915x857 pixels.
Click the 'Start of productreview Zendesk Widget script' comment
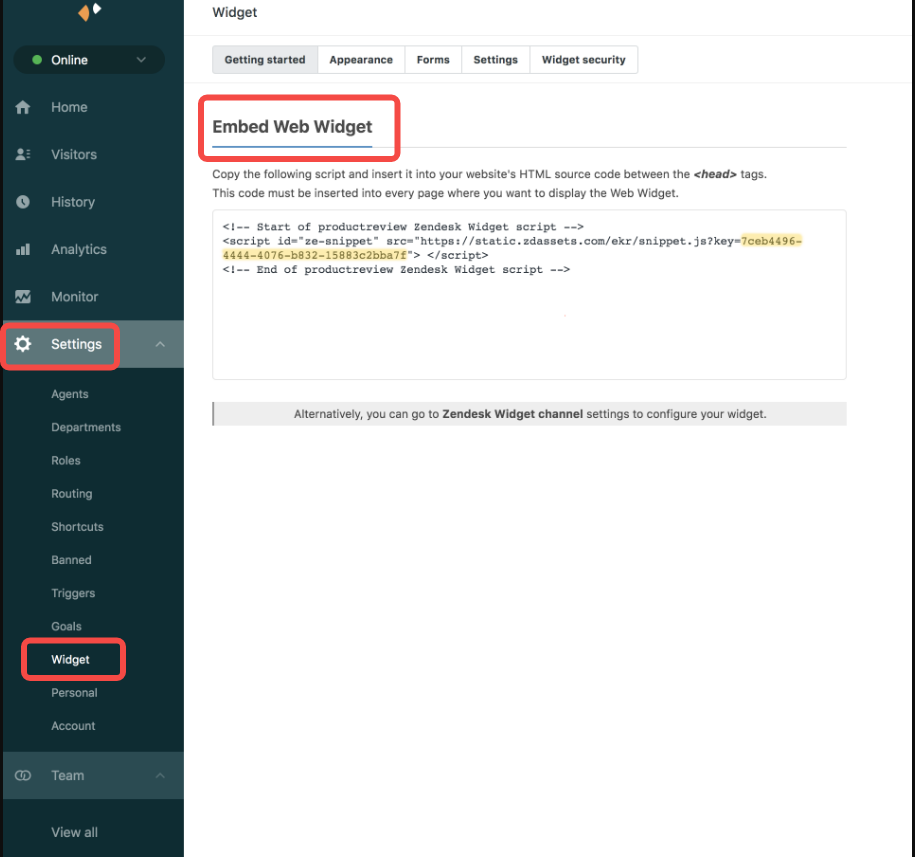point(403,227)
